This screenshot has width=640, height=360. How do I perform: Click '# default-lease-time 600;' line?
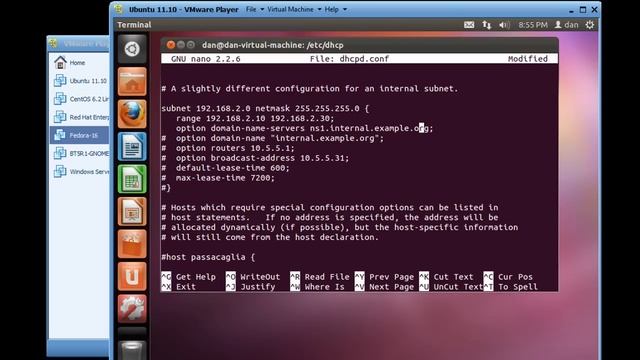226,168
